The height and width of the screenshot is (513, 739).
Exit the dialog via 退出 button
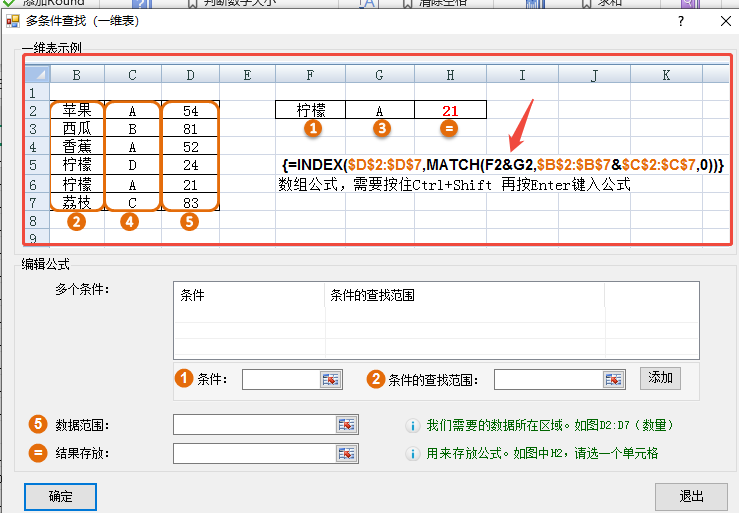[691, 496]
